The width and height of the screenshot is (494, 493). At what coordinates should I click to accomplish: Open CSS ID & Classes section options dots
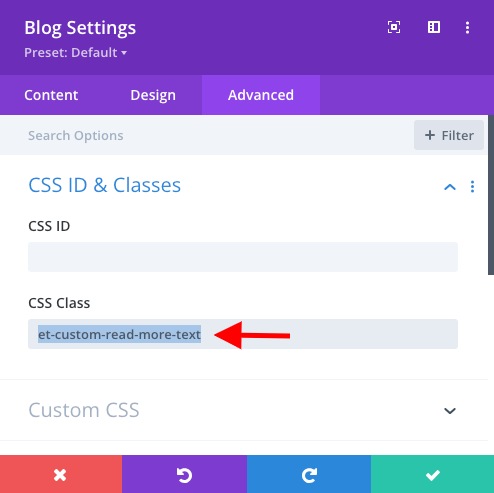(x=472, y=187)
